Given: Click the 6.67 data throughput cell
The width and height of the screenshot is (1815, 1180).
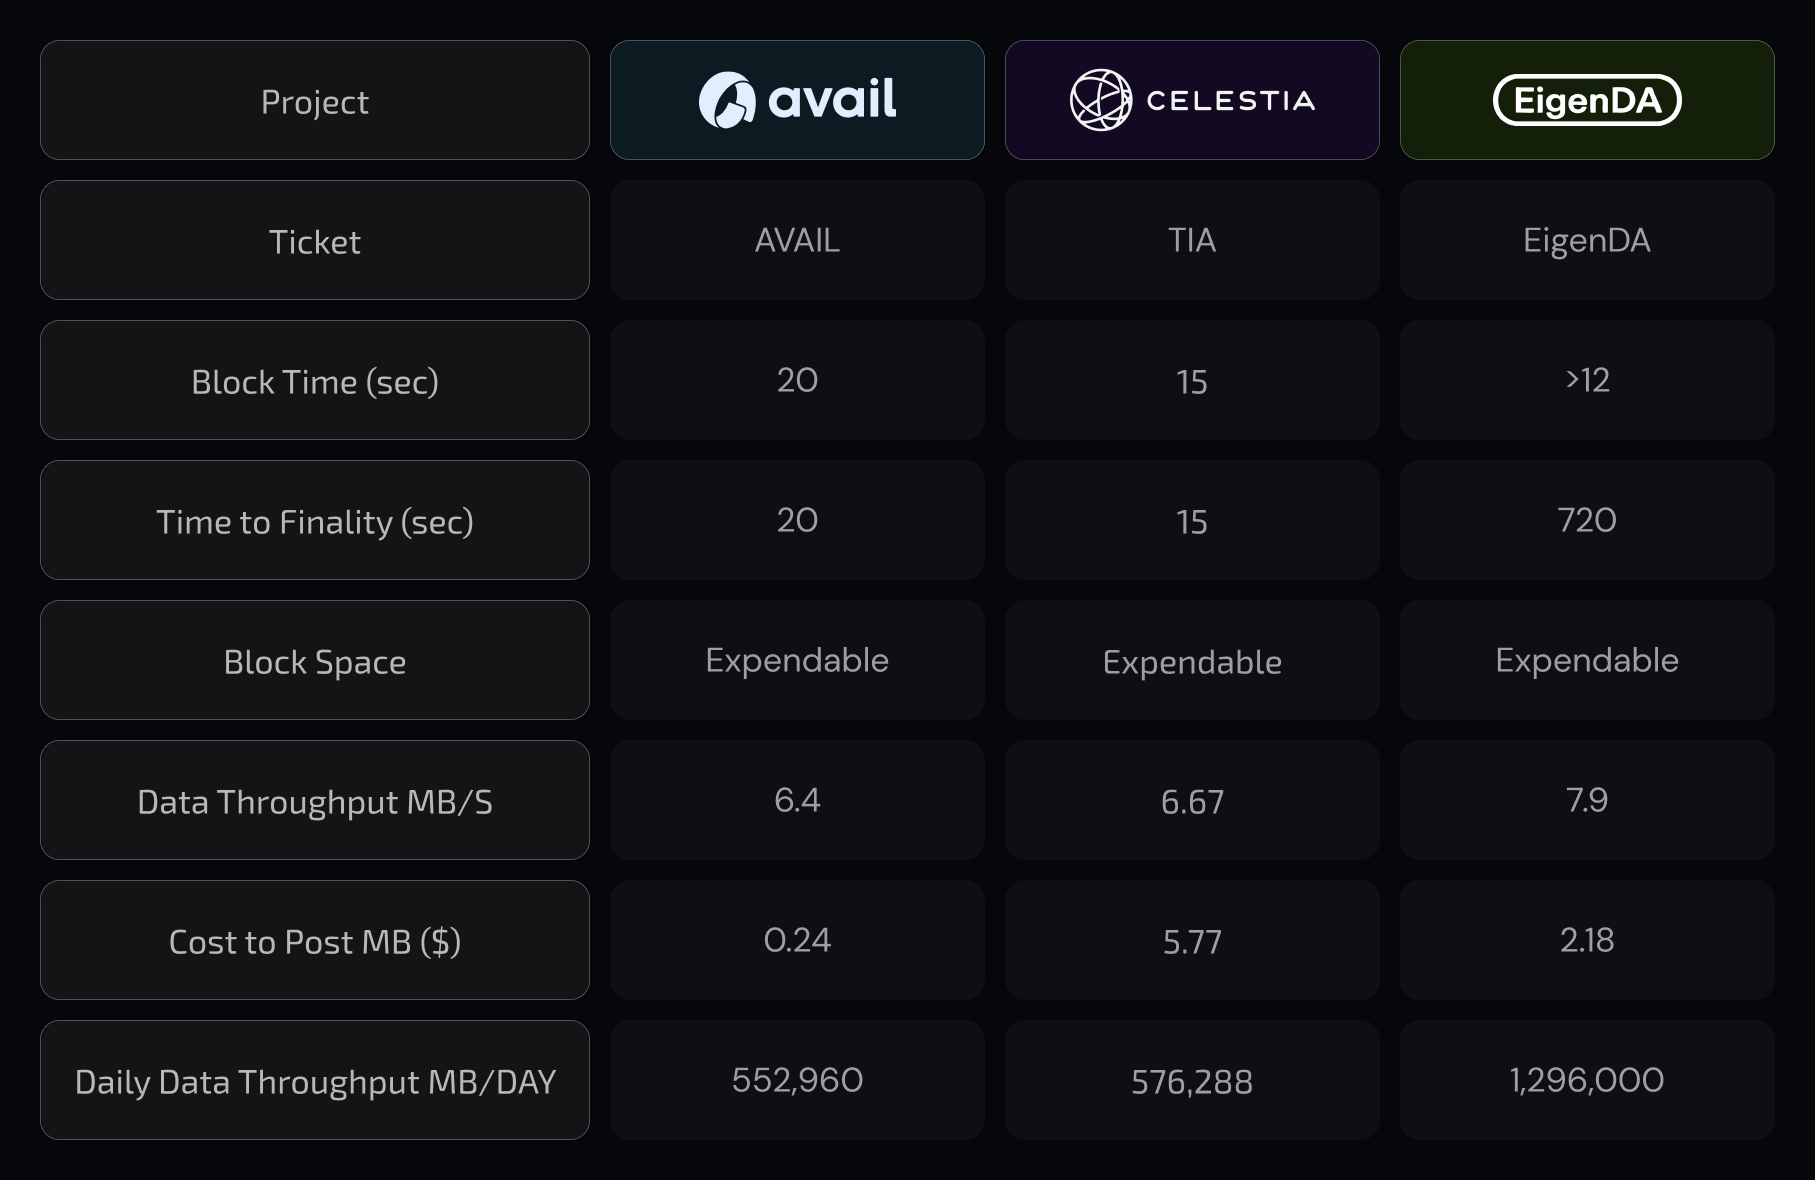Looking at the screenshot, I should pyautogui.click(x=1192, y=801).
